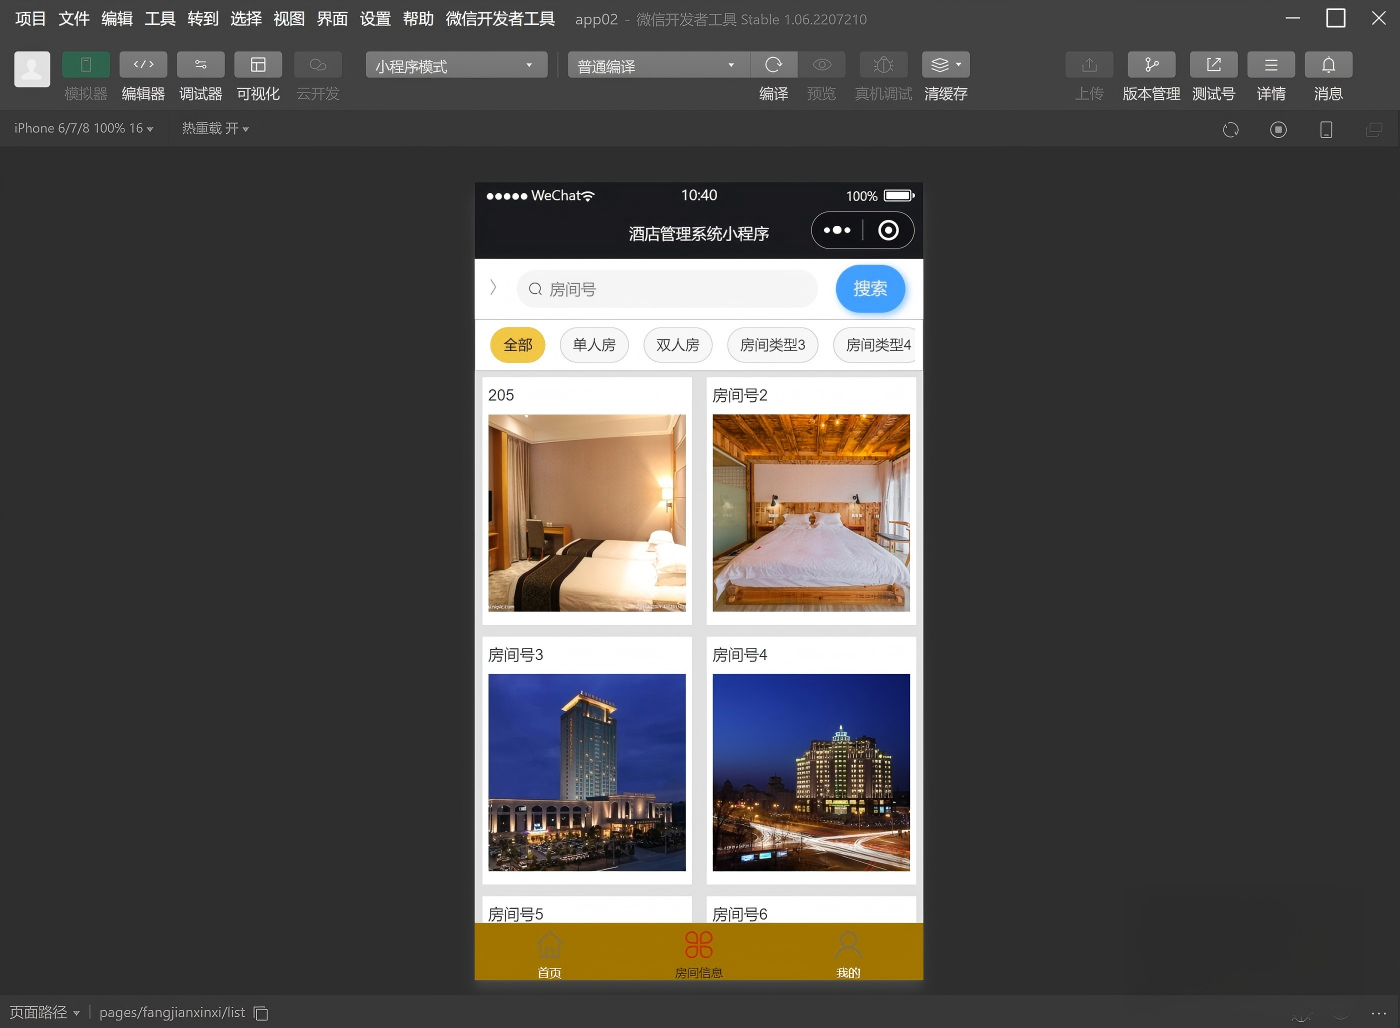
Task: Open version management branch icon
Action: pyautogui.click(x=1152, y=65)
